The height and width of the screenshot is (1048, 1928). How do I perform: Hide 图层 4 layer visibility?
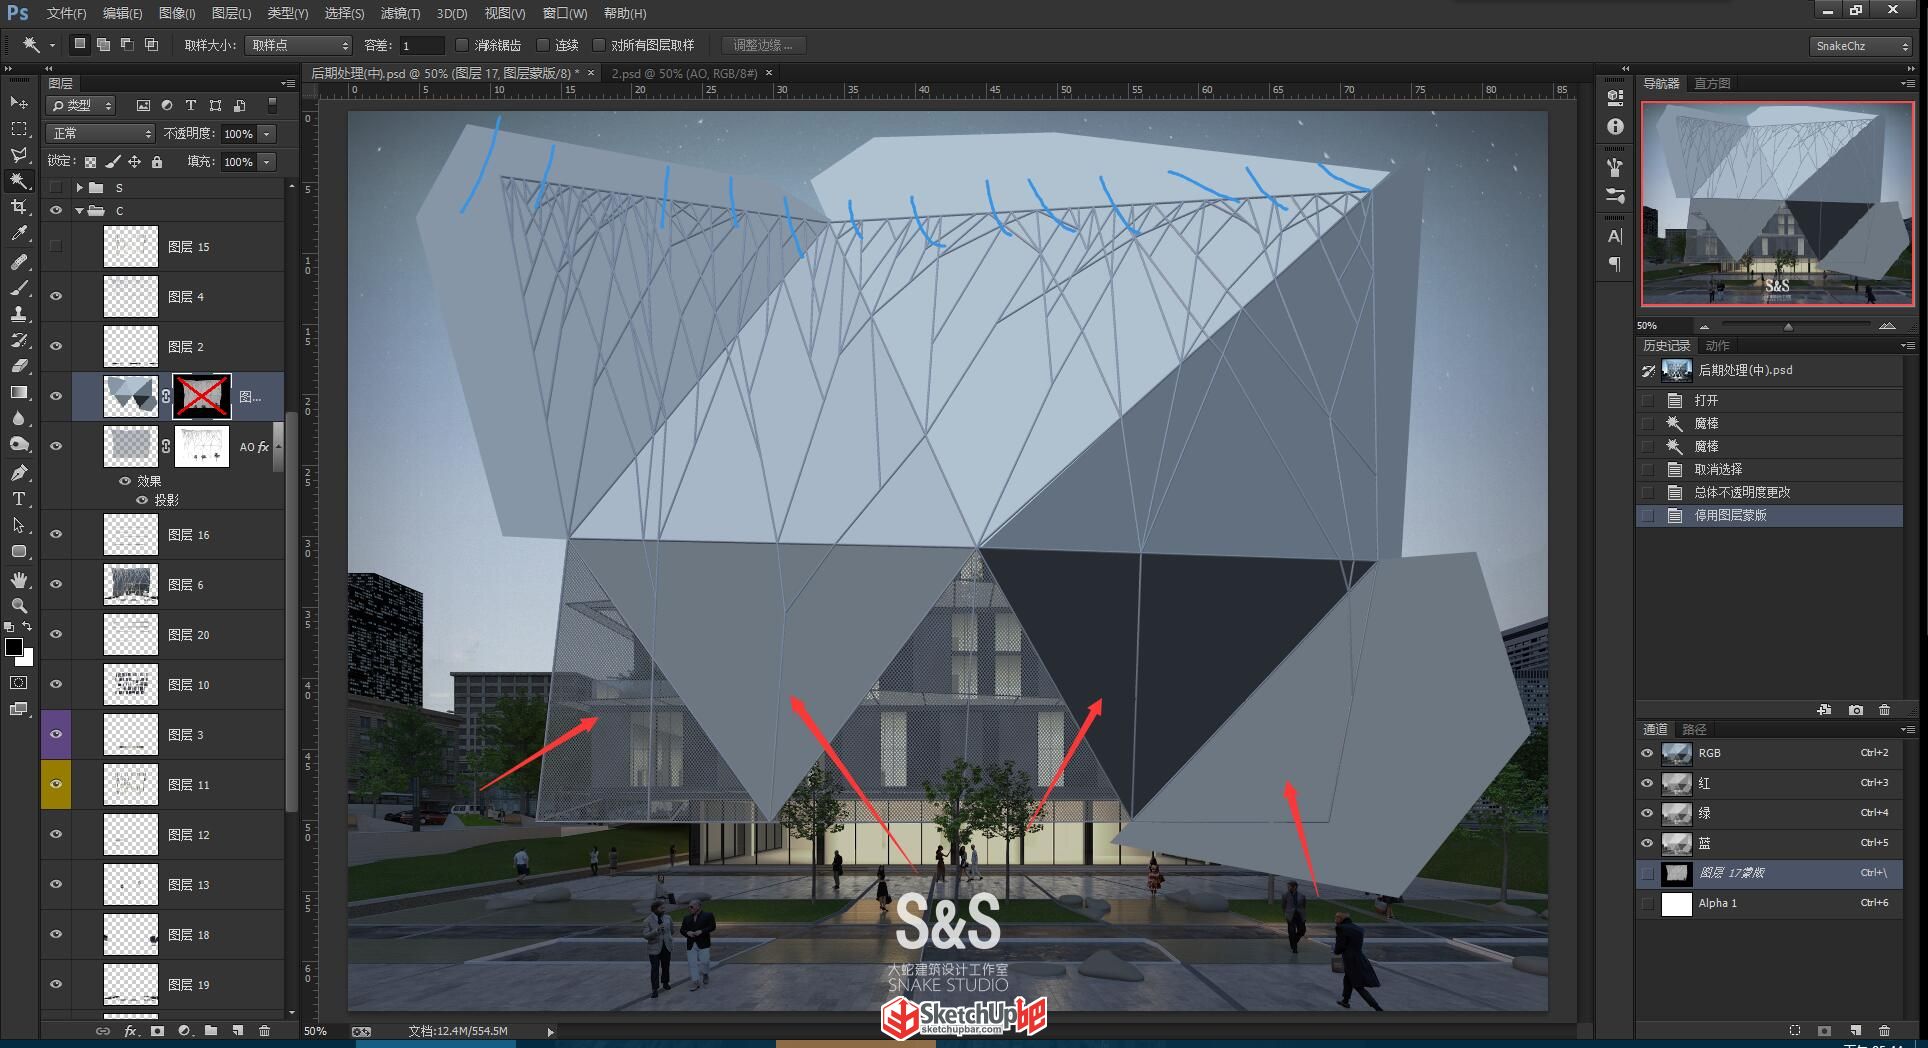[x=56, y=296]
